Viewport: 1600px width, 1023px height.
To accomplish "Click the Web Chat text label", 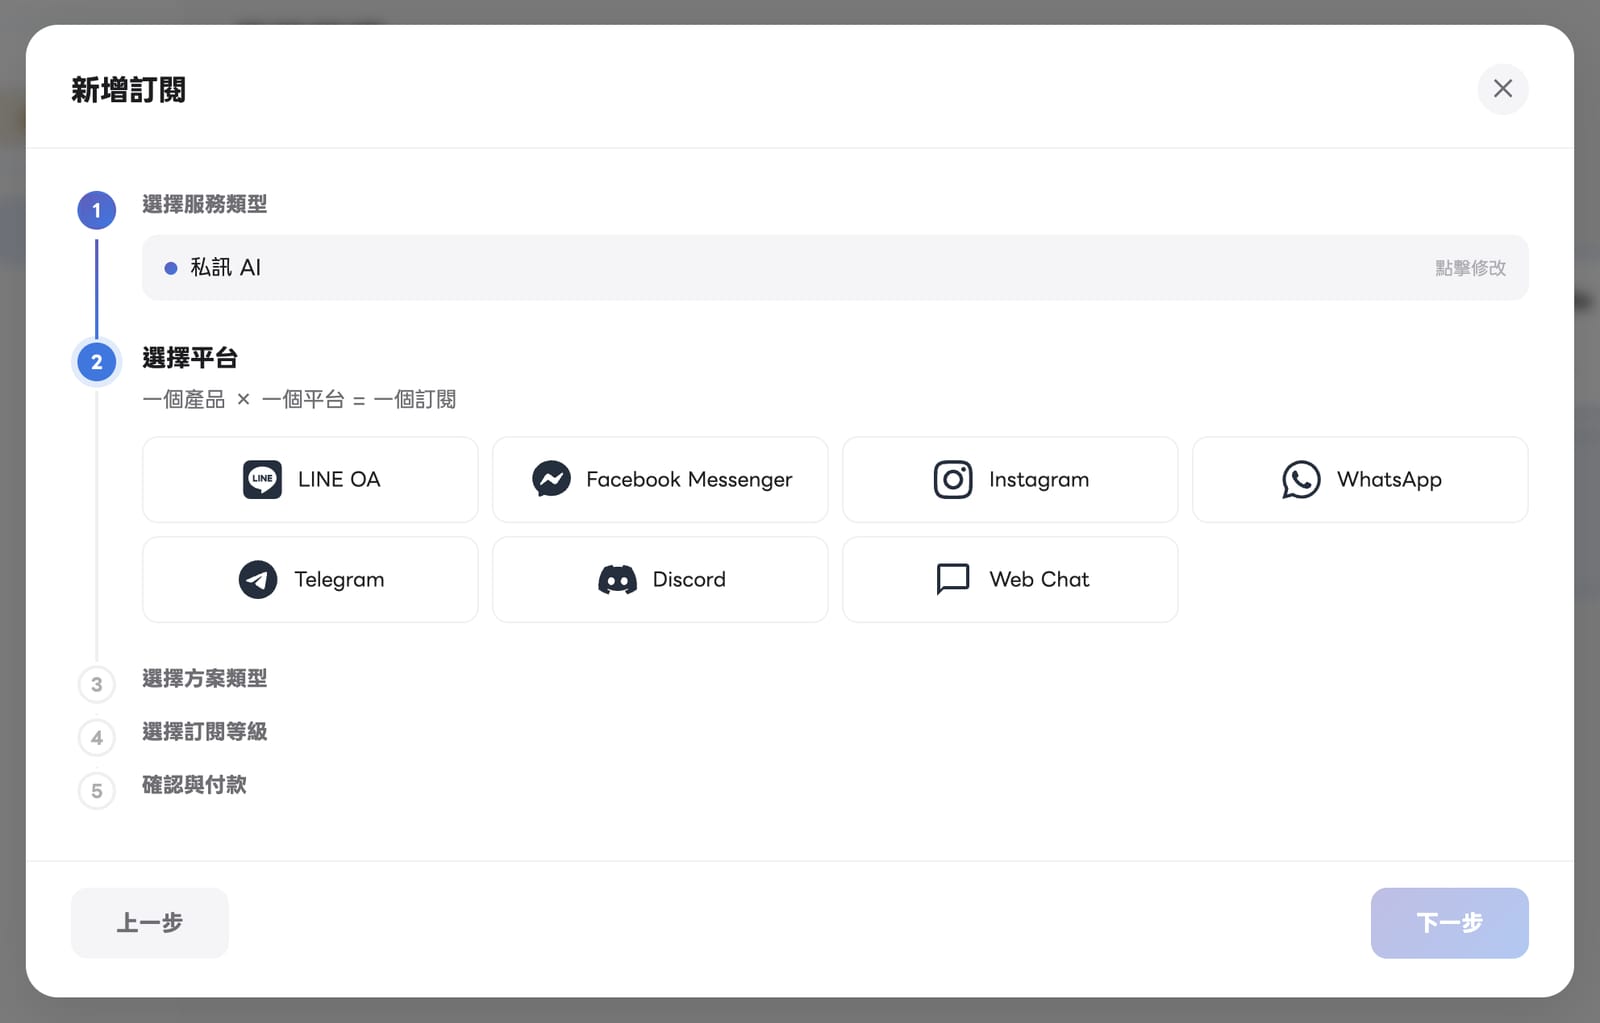I will pyautogui.click(x=1039, y=579).
